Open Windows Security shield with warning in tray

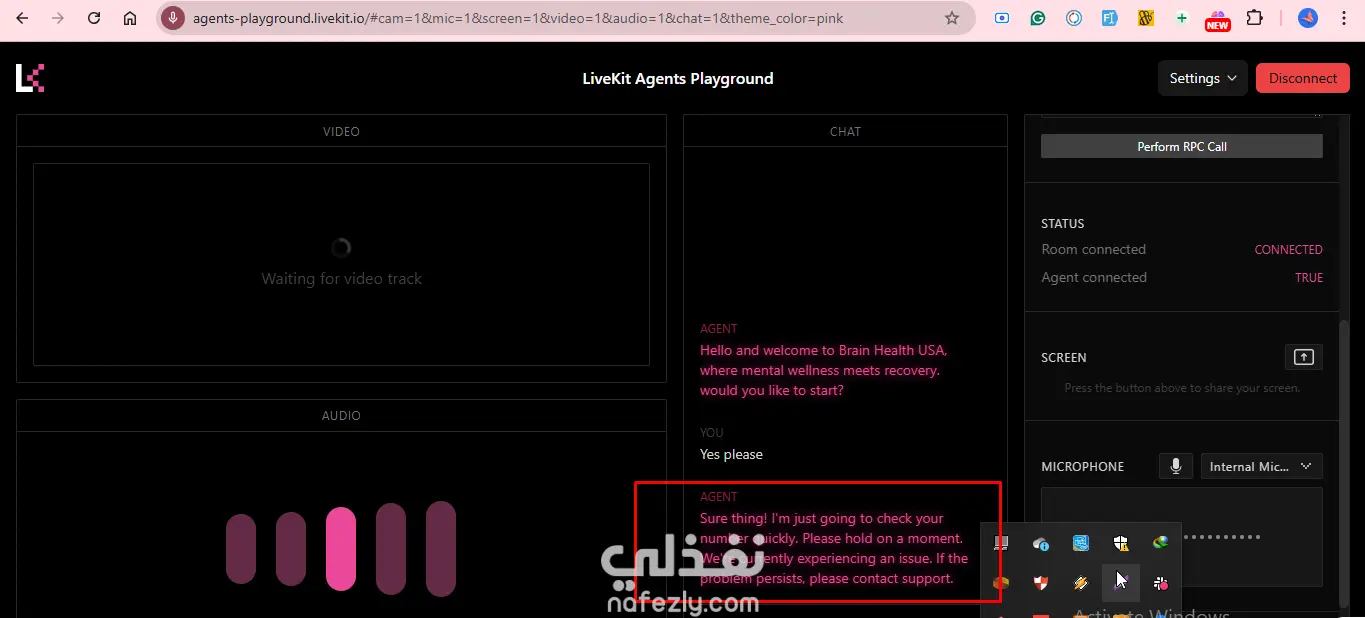click(1121, 543)
